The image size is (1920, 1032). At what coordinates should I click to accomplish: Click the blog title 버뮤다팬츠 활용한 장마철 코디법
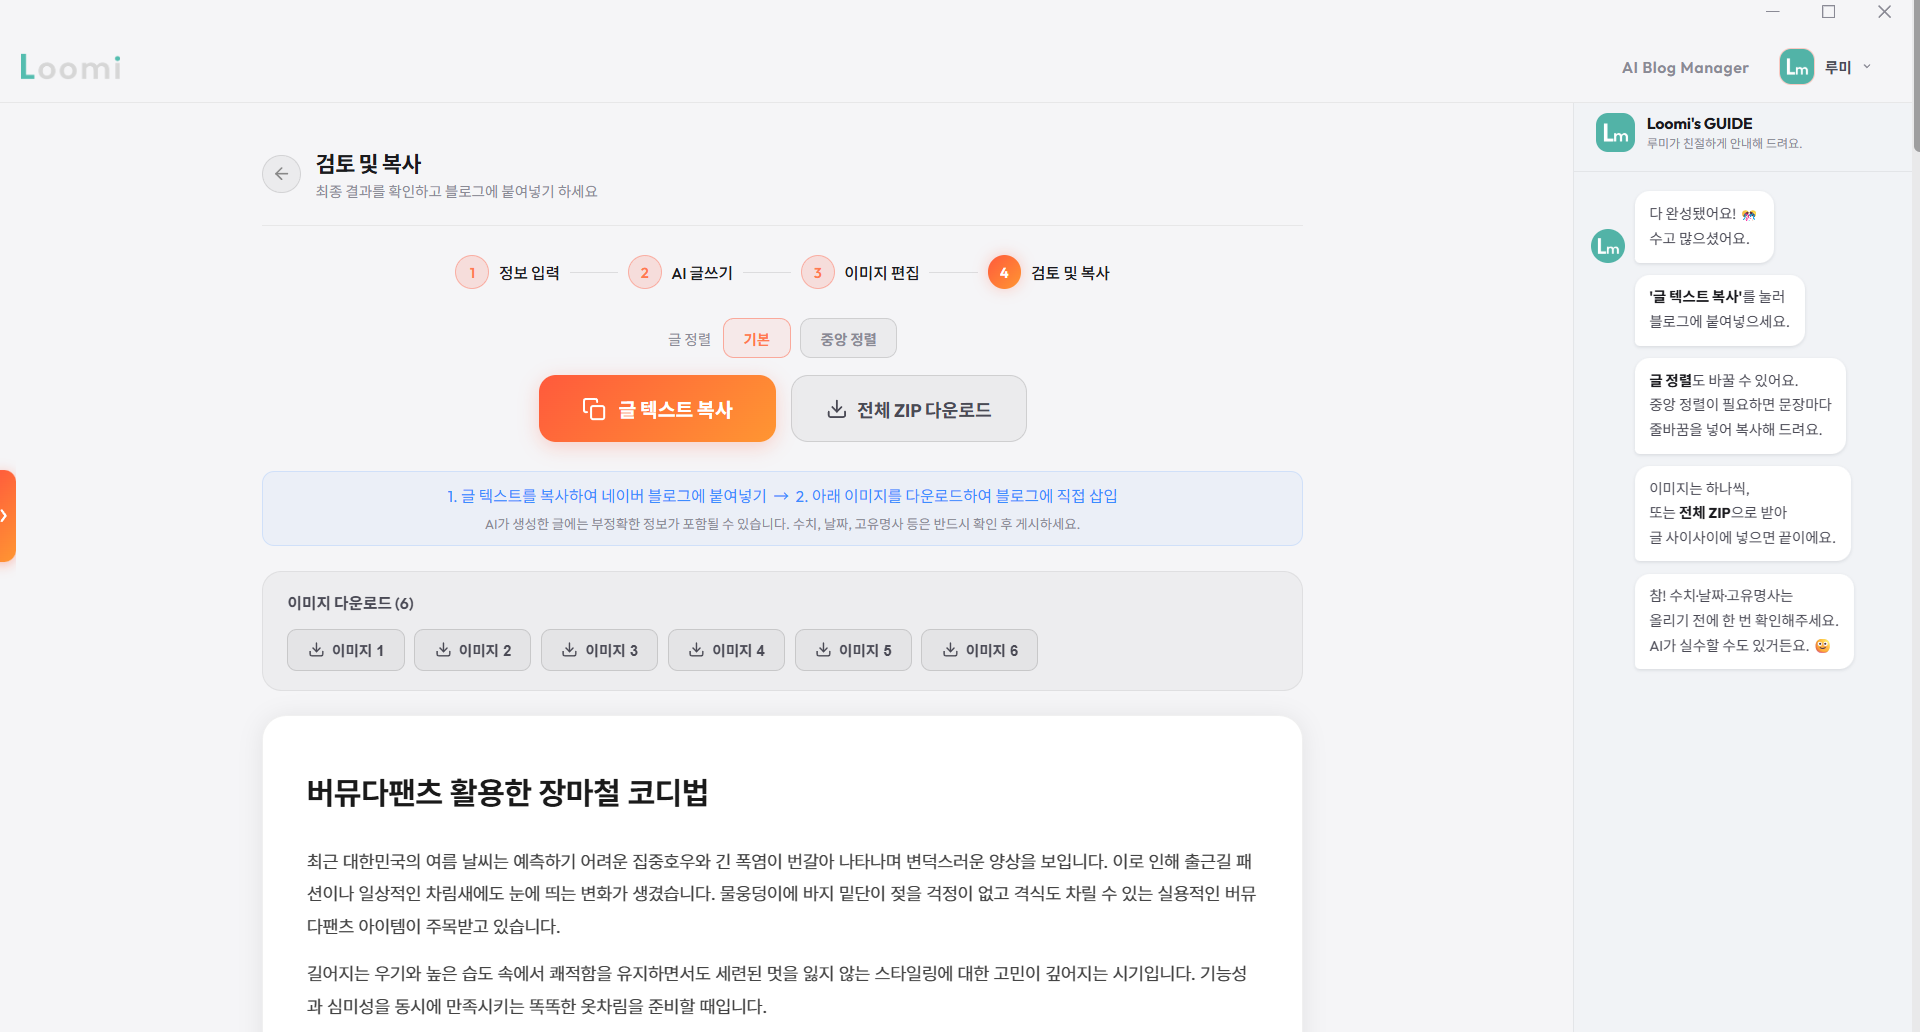click(508, 792)
